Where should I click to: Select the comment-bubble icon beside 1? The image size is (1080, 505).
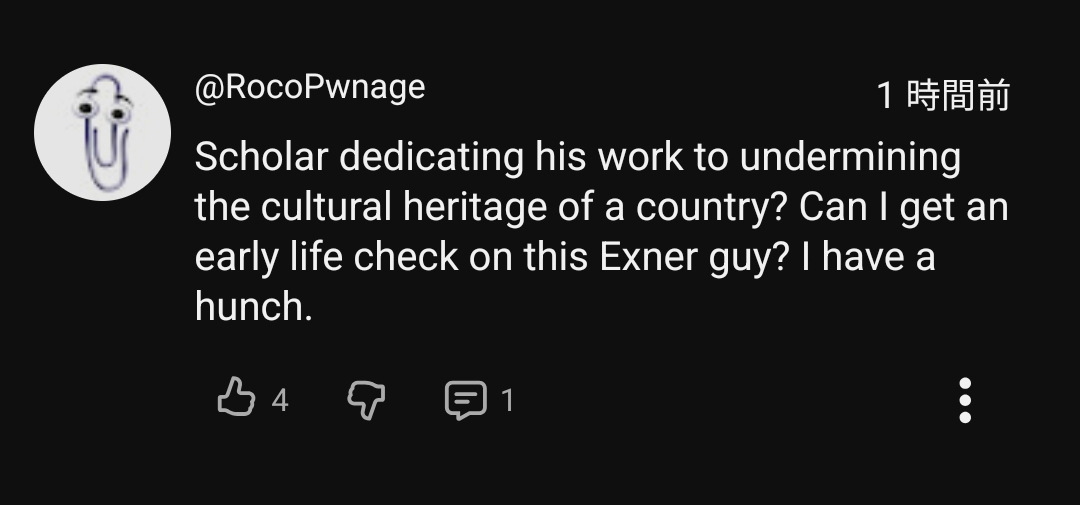pyautogui.click(x=465, y=400)
